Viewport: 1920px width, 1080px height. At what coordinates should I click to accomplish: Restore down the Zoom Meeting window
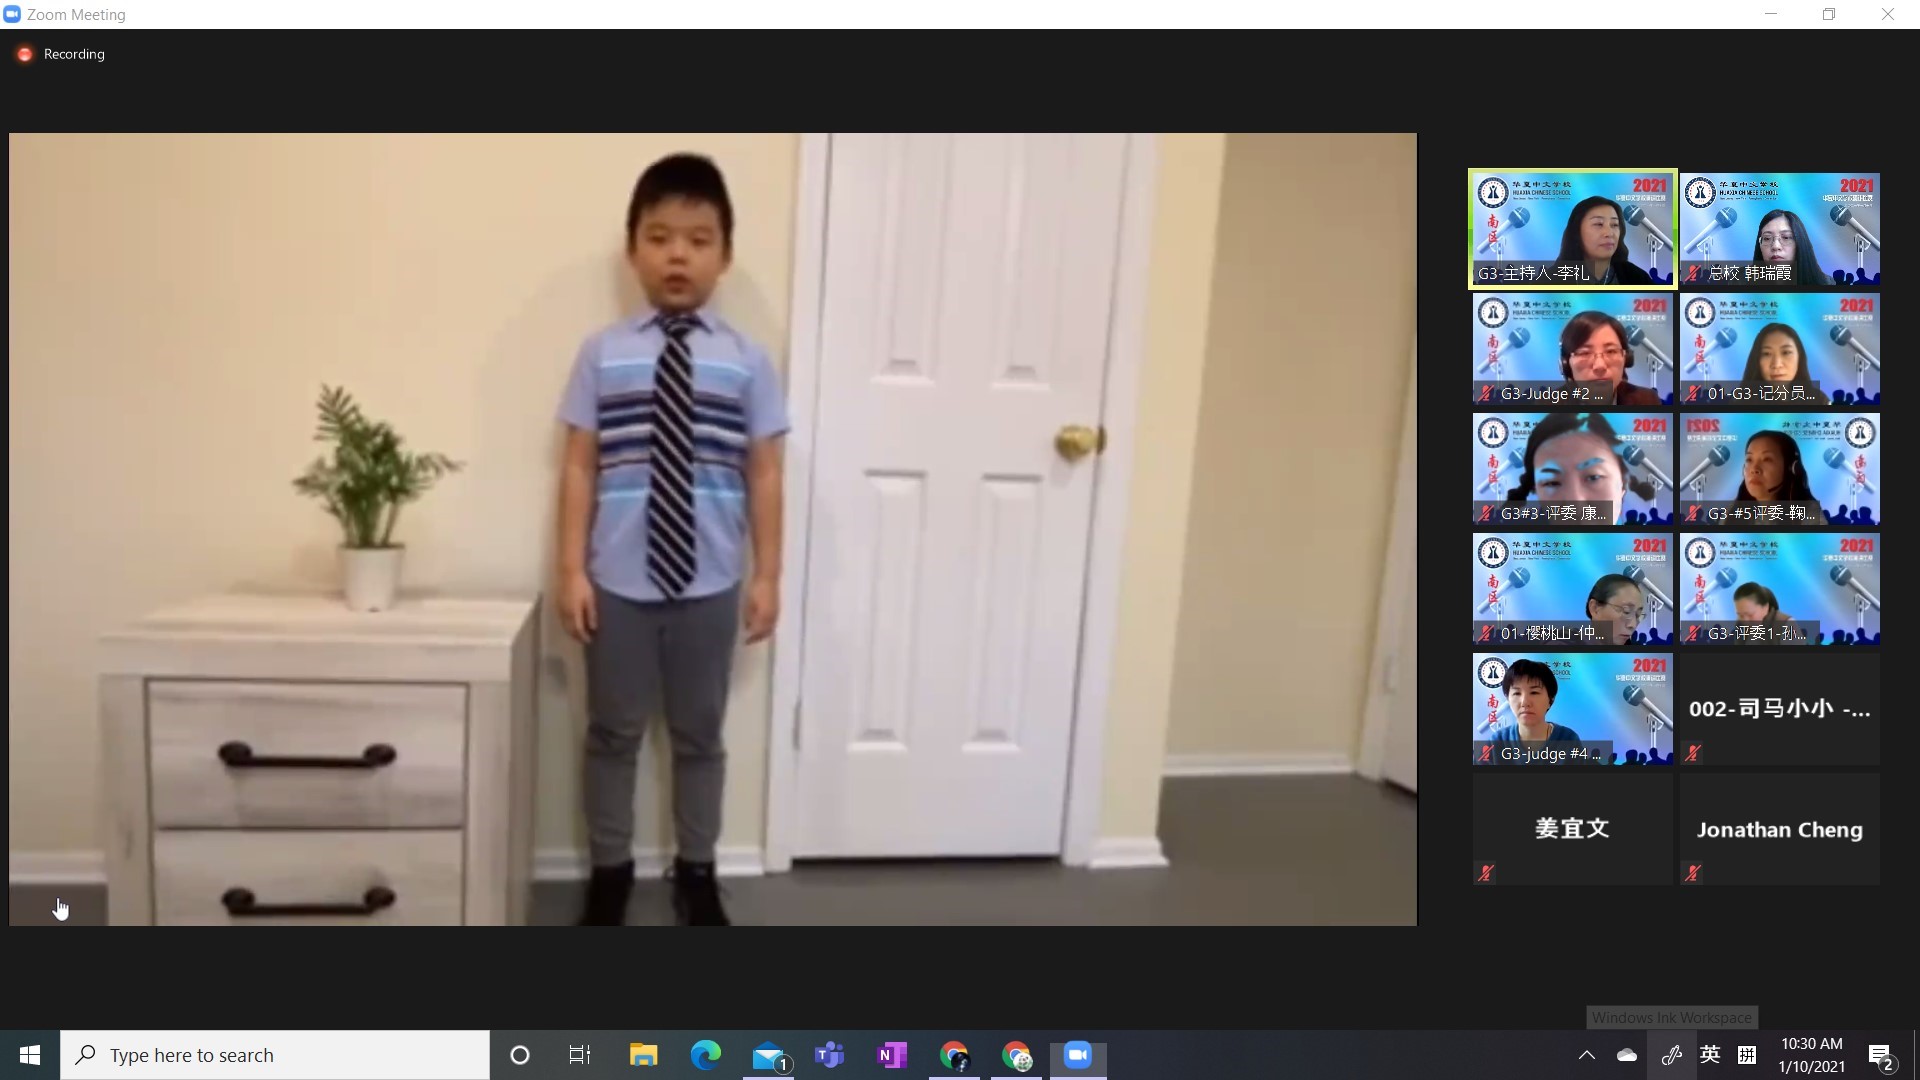[x=1829, y=14]
